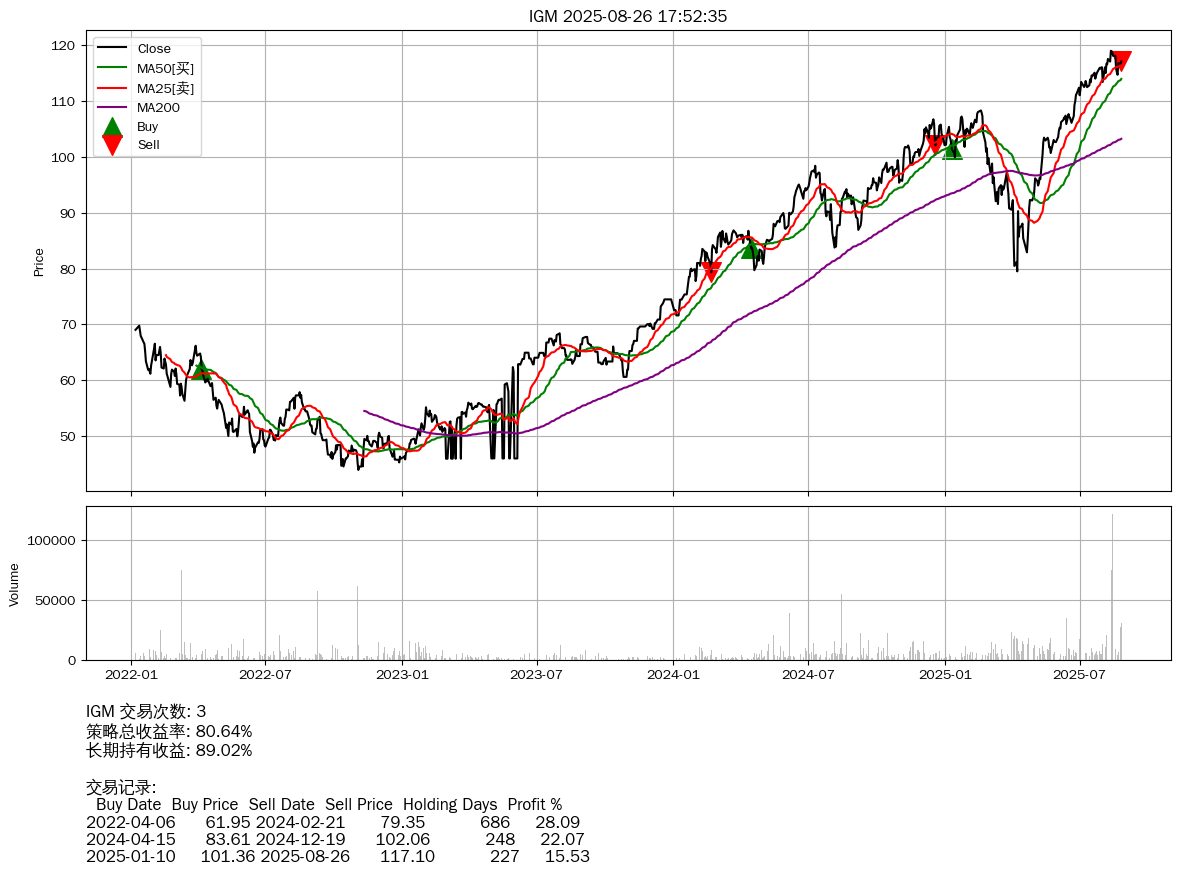Click the black Close line swatch in legend
Image resolution: width=1180 pixels, height=875 pixels.
[x=112, y=49]
